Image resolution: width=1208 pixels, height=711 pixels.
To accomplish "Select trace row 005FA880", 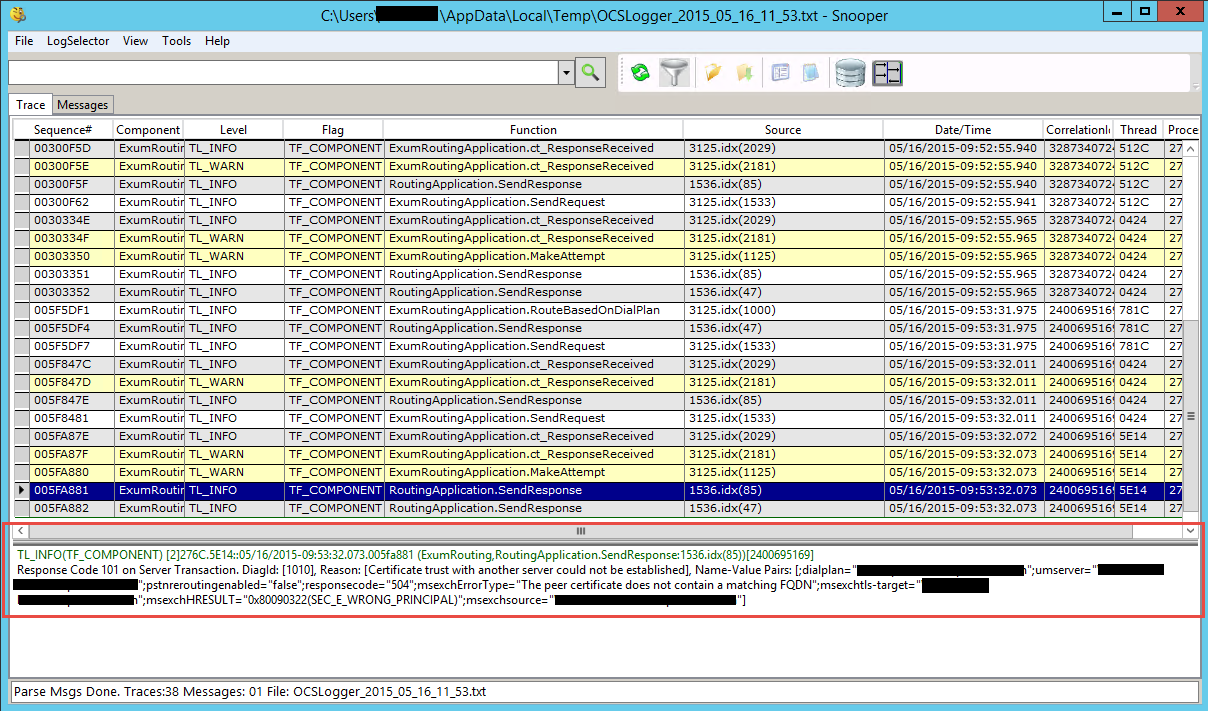I will (598, 472).
